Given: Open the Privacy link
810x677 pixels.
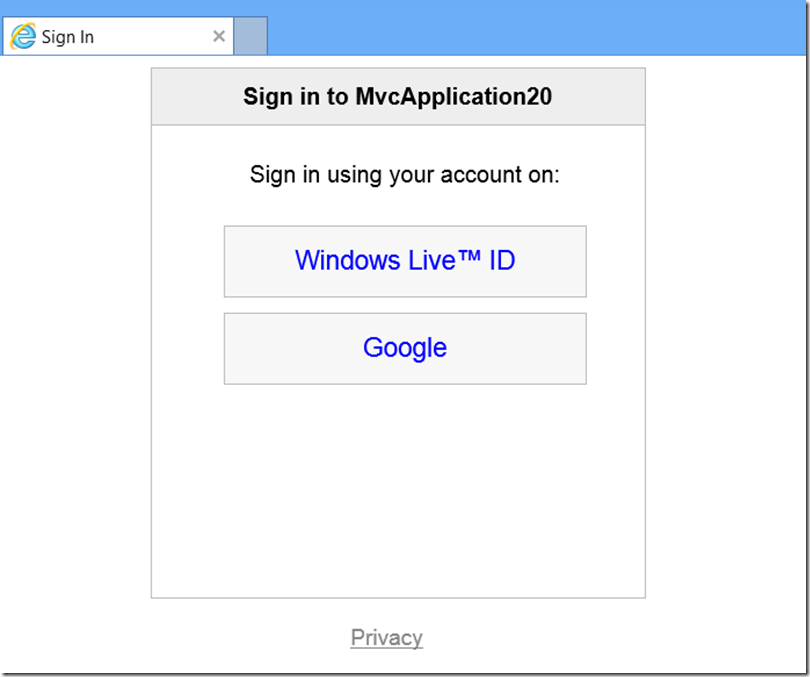Looking at the screenshot, I should (x=386, y=637).
